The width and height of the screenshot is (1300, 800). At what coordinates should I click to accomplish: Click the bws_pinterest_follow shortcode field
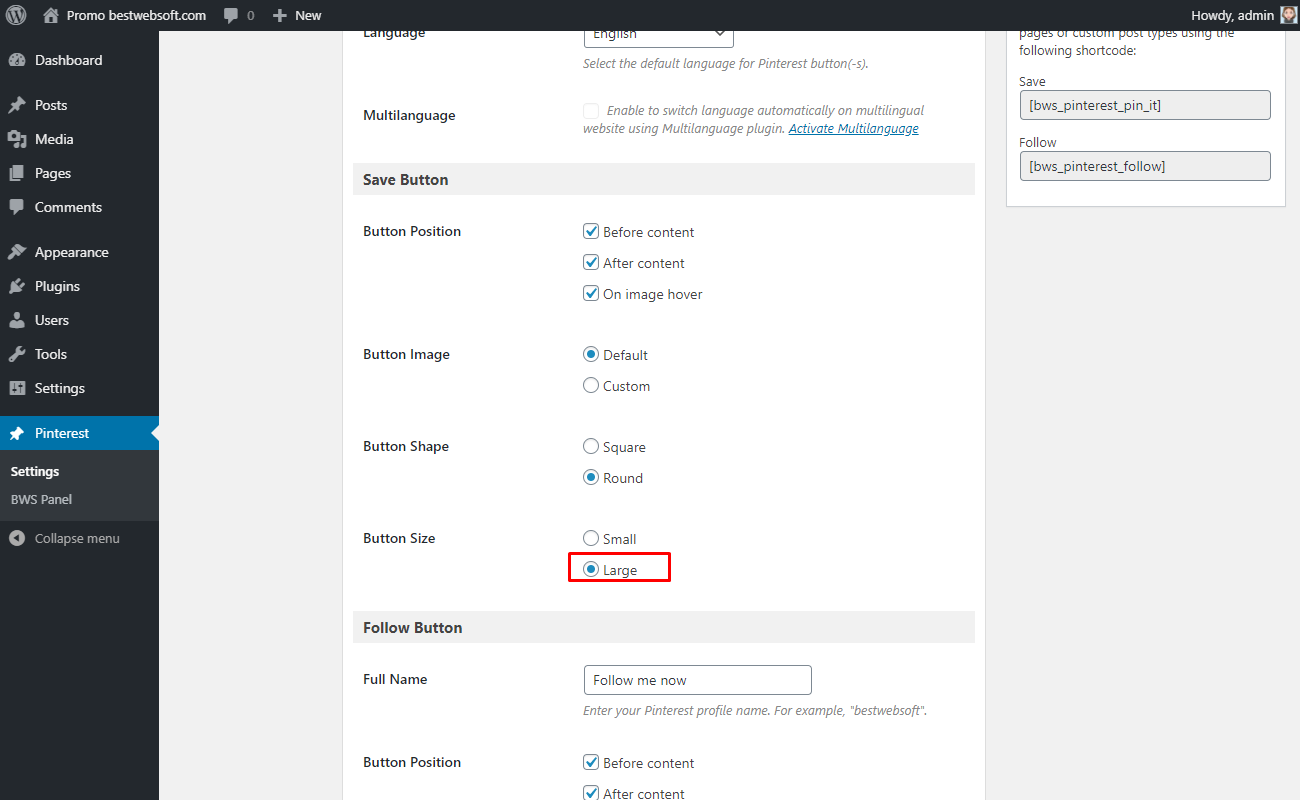[1145, 166]
